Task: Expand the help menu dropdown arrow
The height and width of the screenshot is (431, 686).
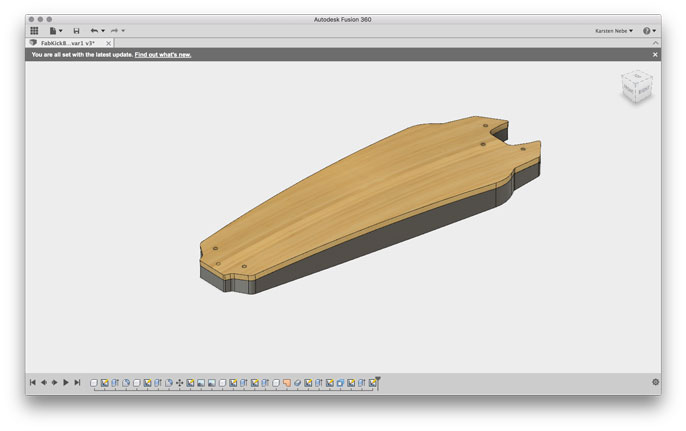Action: point(654,31)
